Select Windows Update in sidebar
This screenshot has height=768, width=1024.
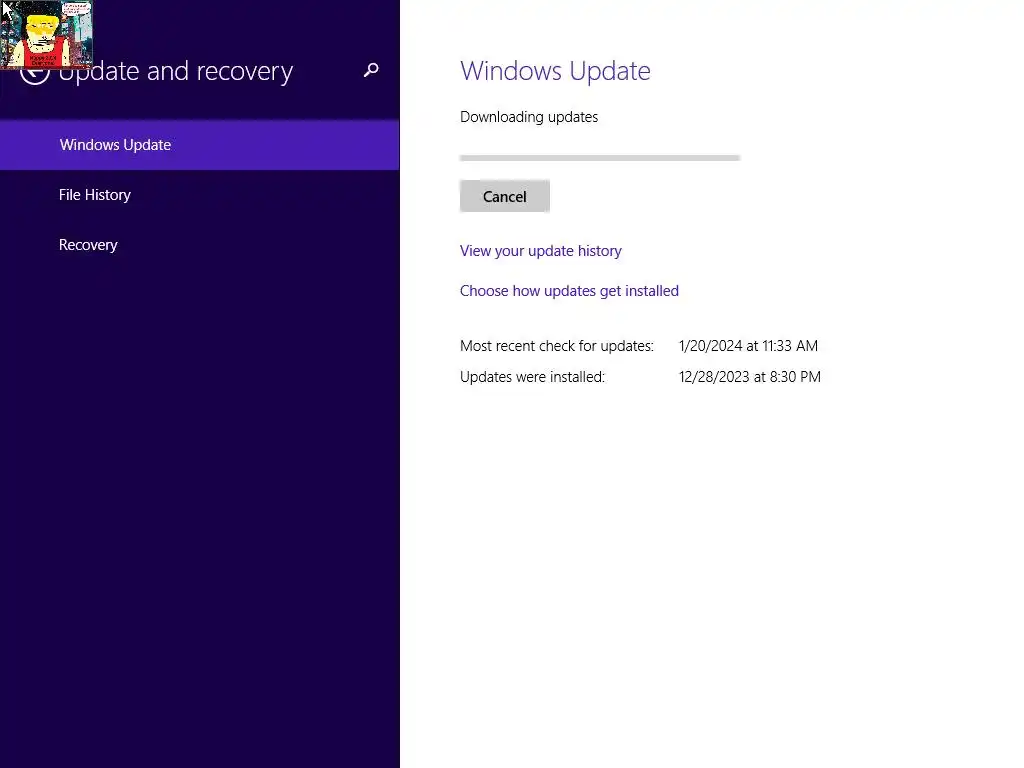(x=200, y=145)
